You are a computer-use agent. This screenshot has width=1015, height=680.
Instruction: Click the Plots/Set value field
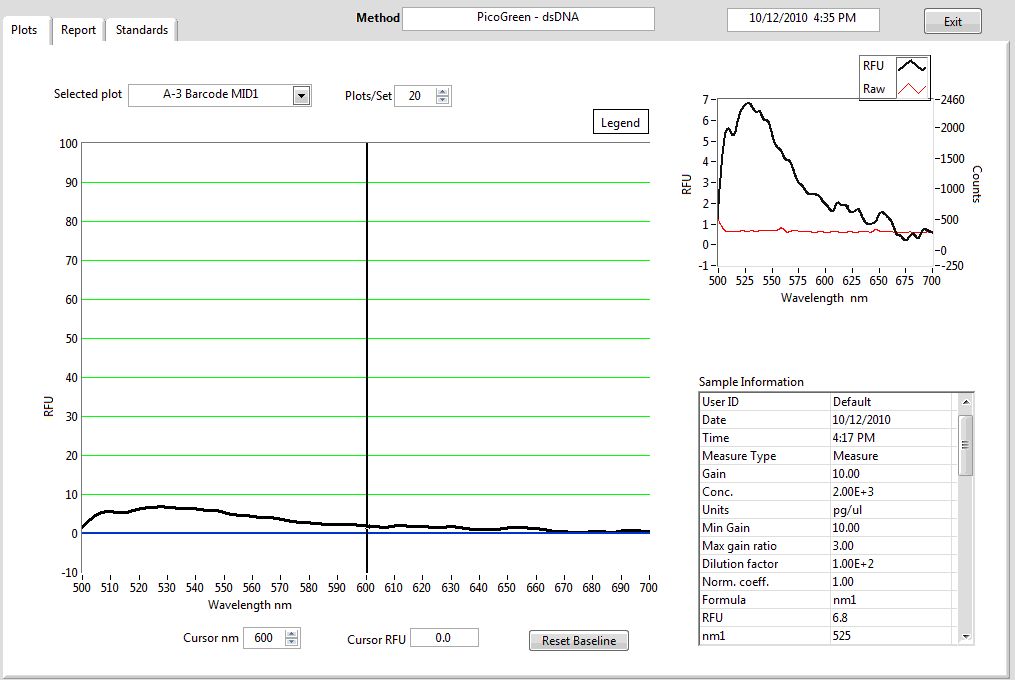[x=415, y=96]
